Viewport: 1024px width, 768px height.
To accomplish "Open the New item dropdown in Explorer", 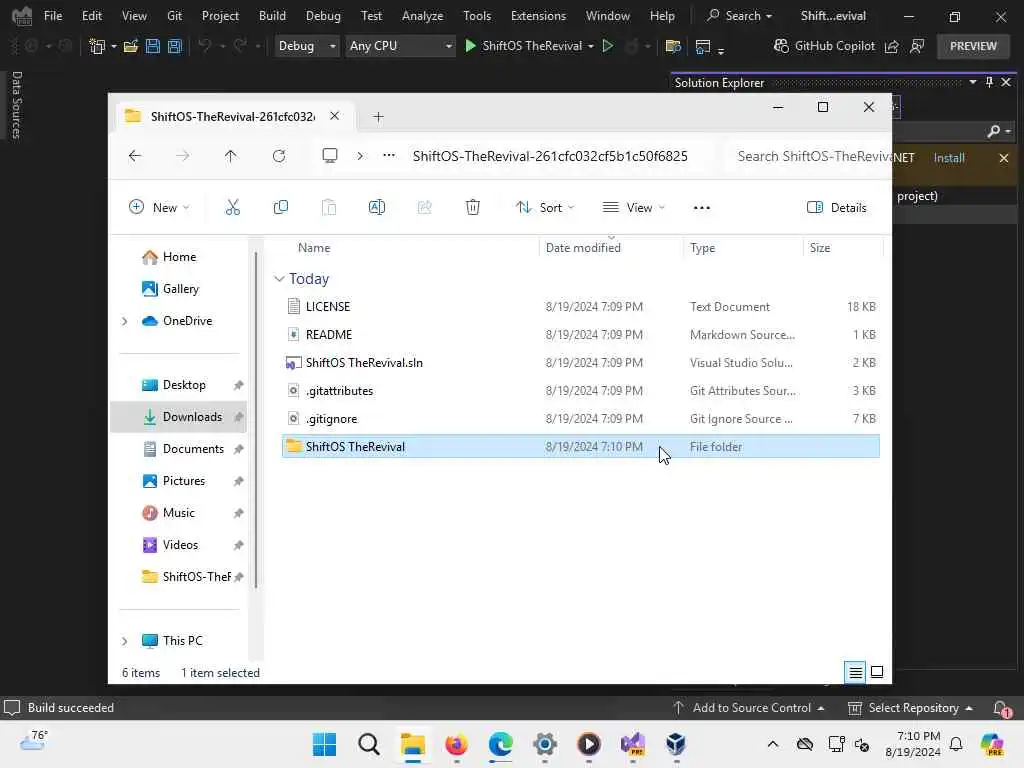I will [x=159, y=208].
